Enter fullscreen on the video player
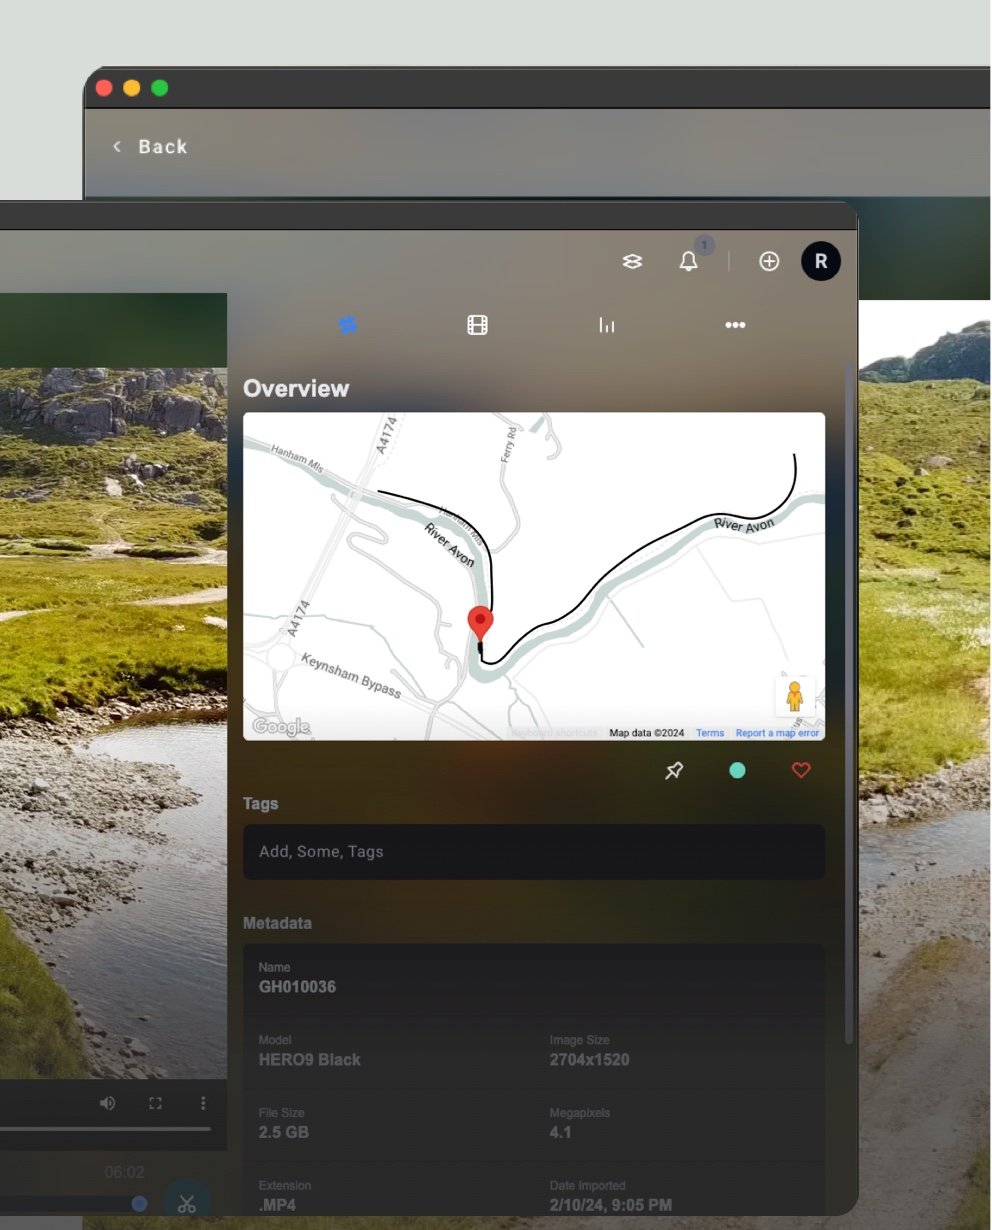Screen dimensions: 992x1230 [155, 1103]
